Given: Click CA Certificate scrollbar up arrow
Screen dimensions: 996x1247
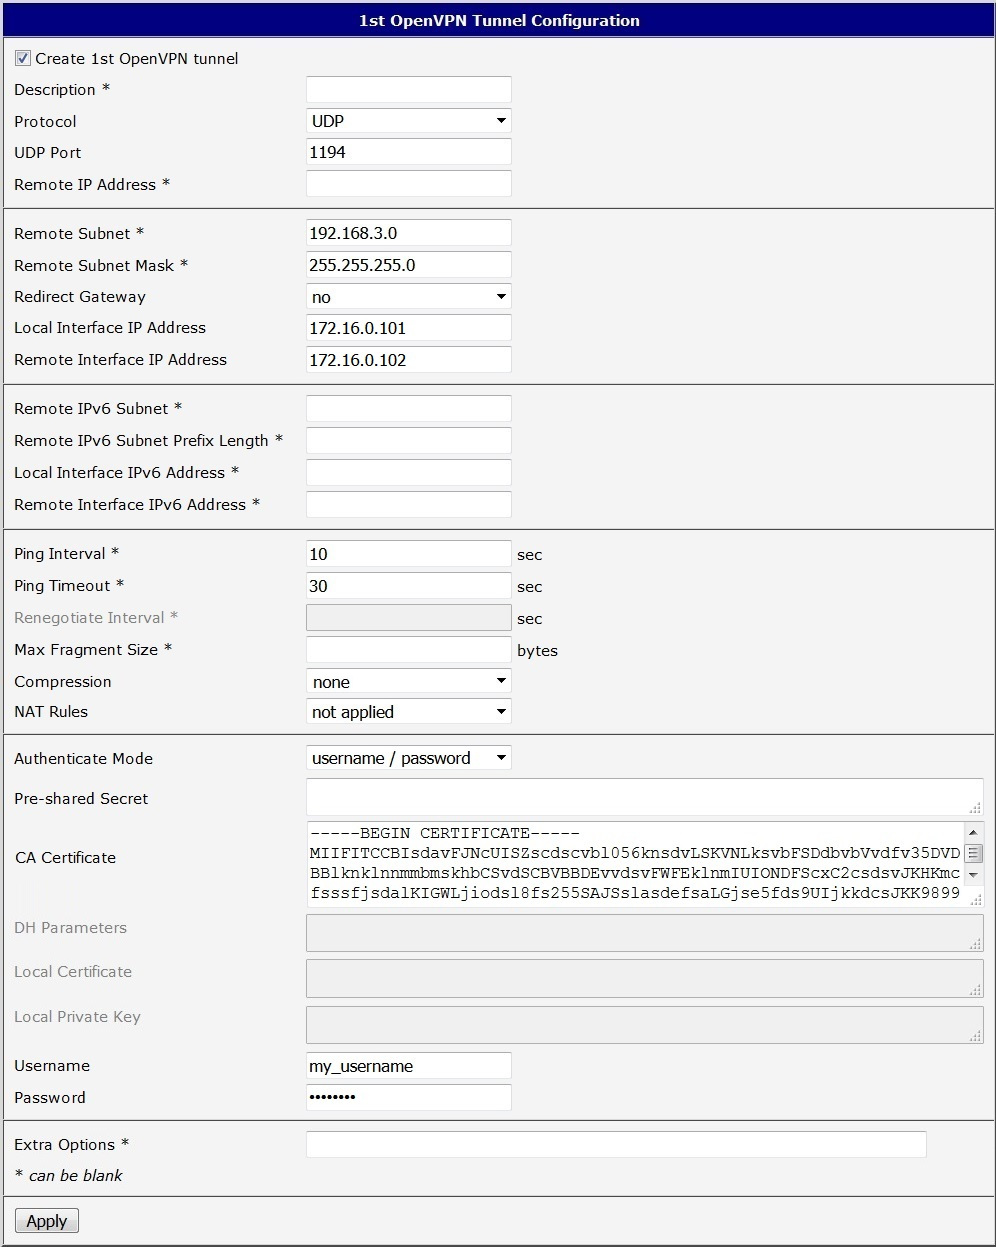Looking at the screenshot, I should pyautogui.click(x=973, y=832).
